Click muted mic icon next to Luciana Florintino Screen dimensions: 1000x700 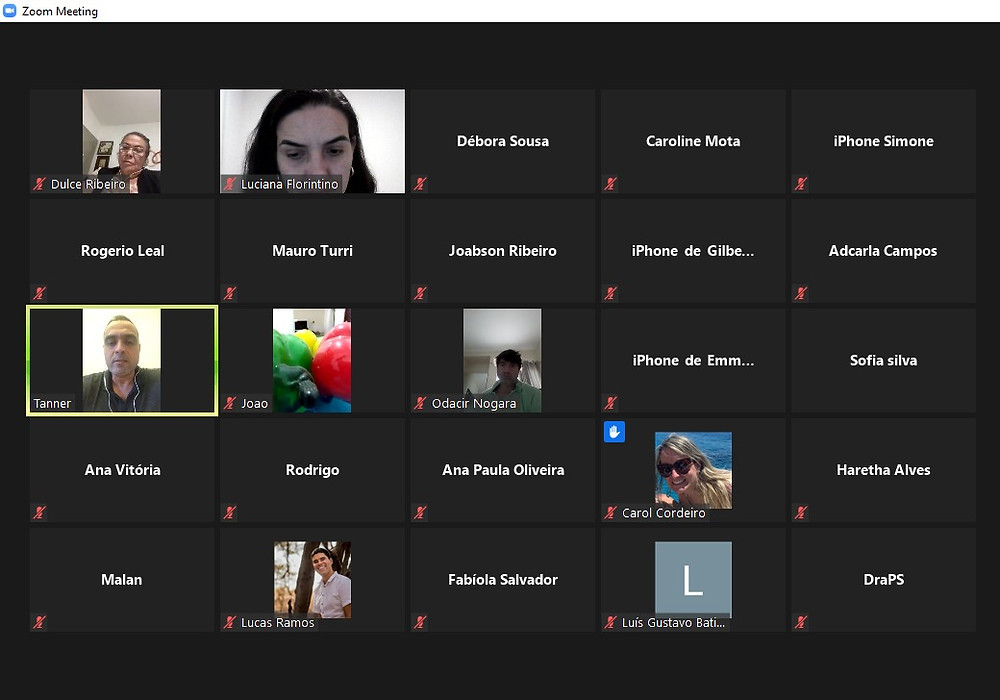230,184
